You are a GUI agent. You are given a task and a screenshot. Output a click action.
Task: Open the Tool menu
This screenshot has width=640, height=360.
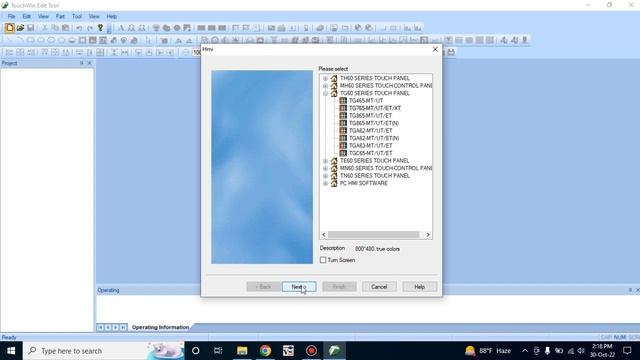coord(77,16)
